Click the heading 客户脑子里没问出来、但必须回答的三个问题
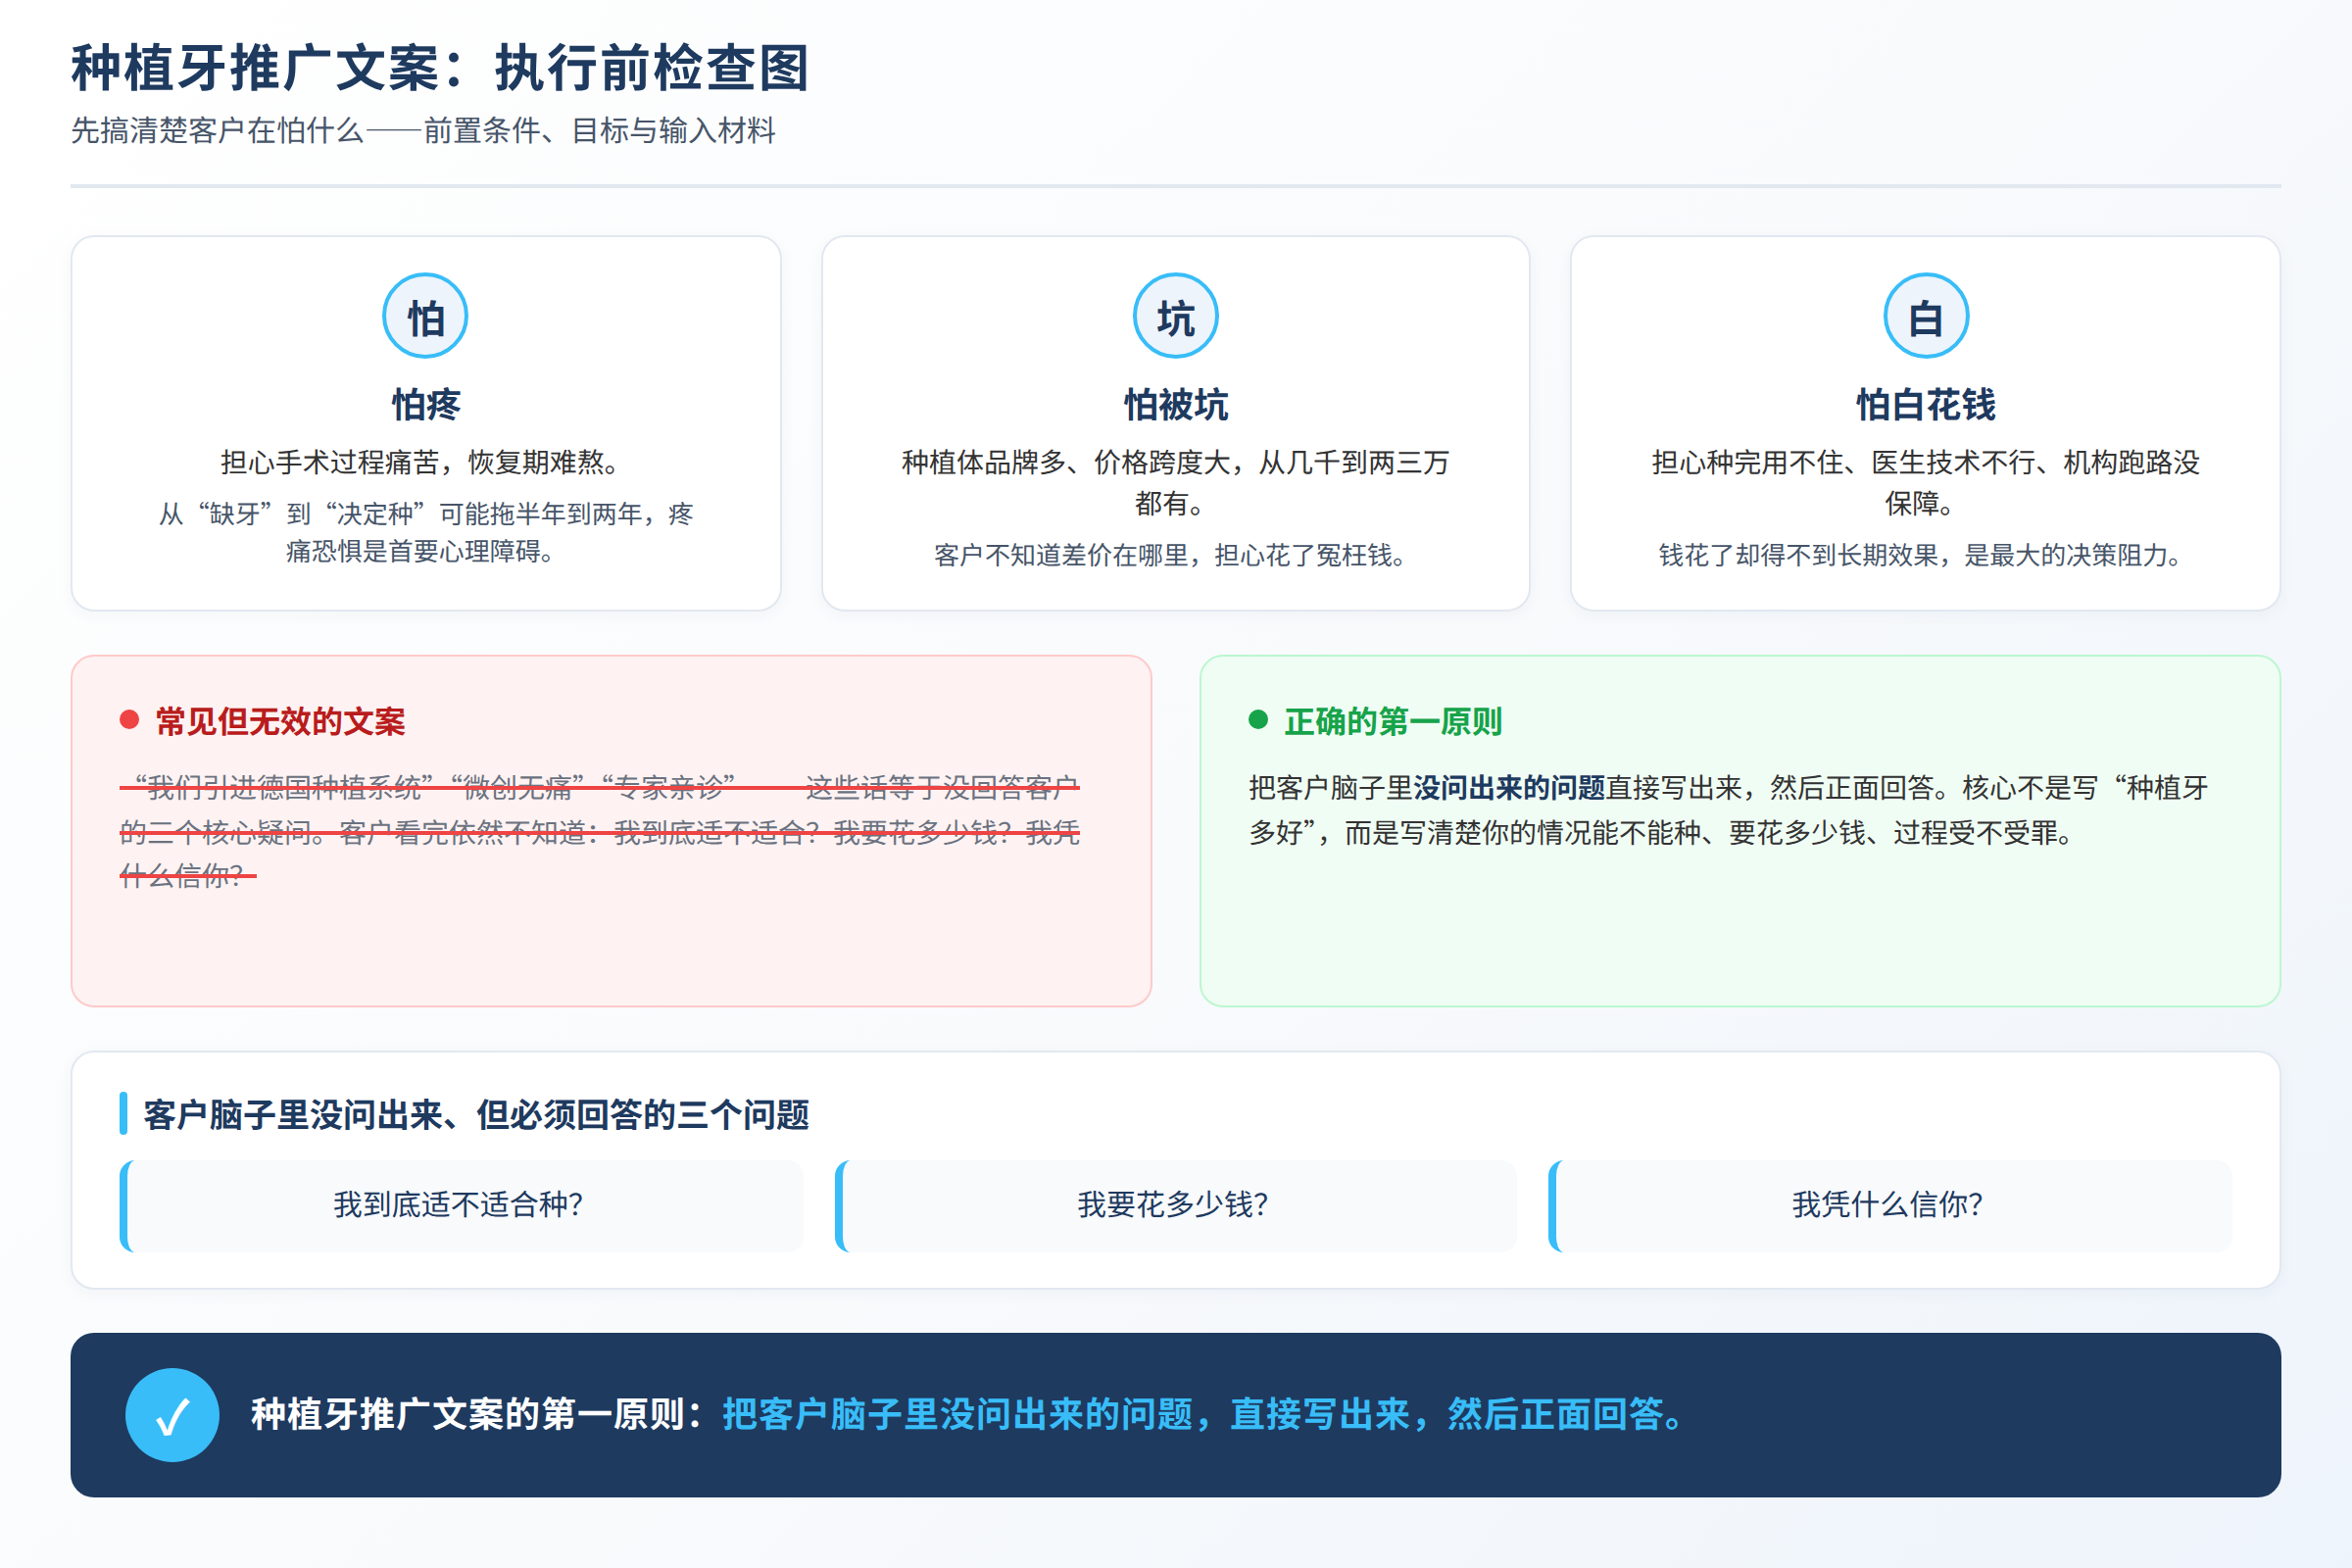 pyautogui.click(x=476, y=1114)
